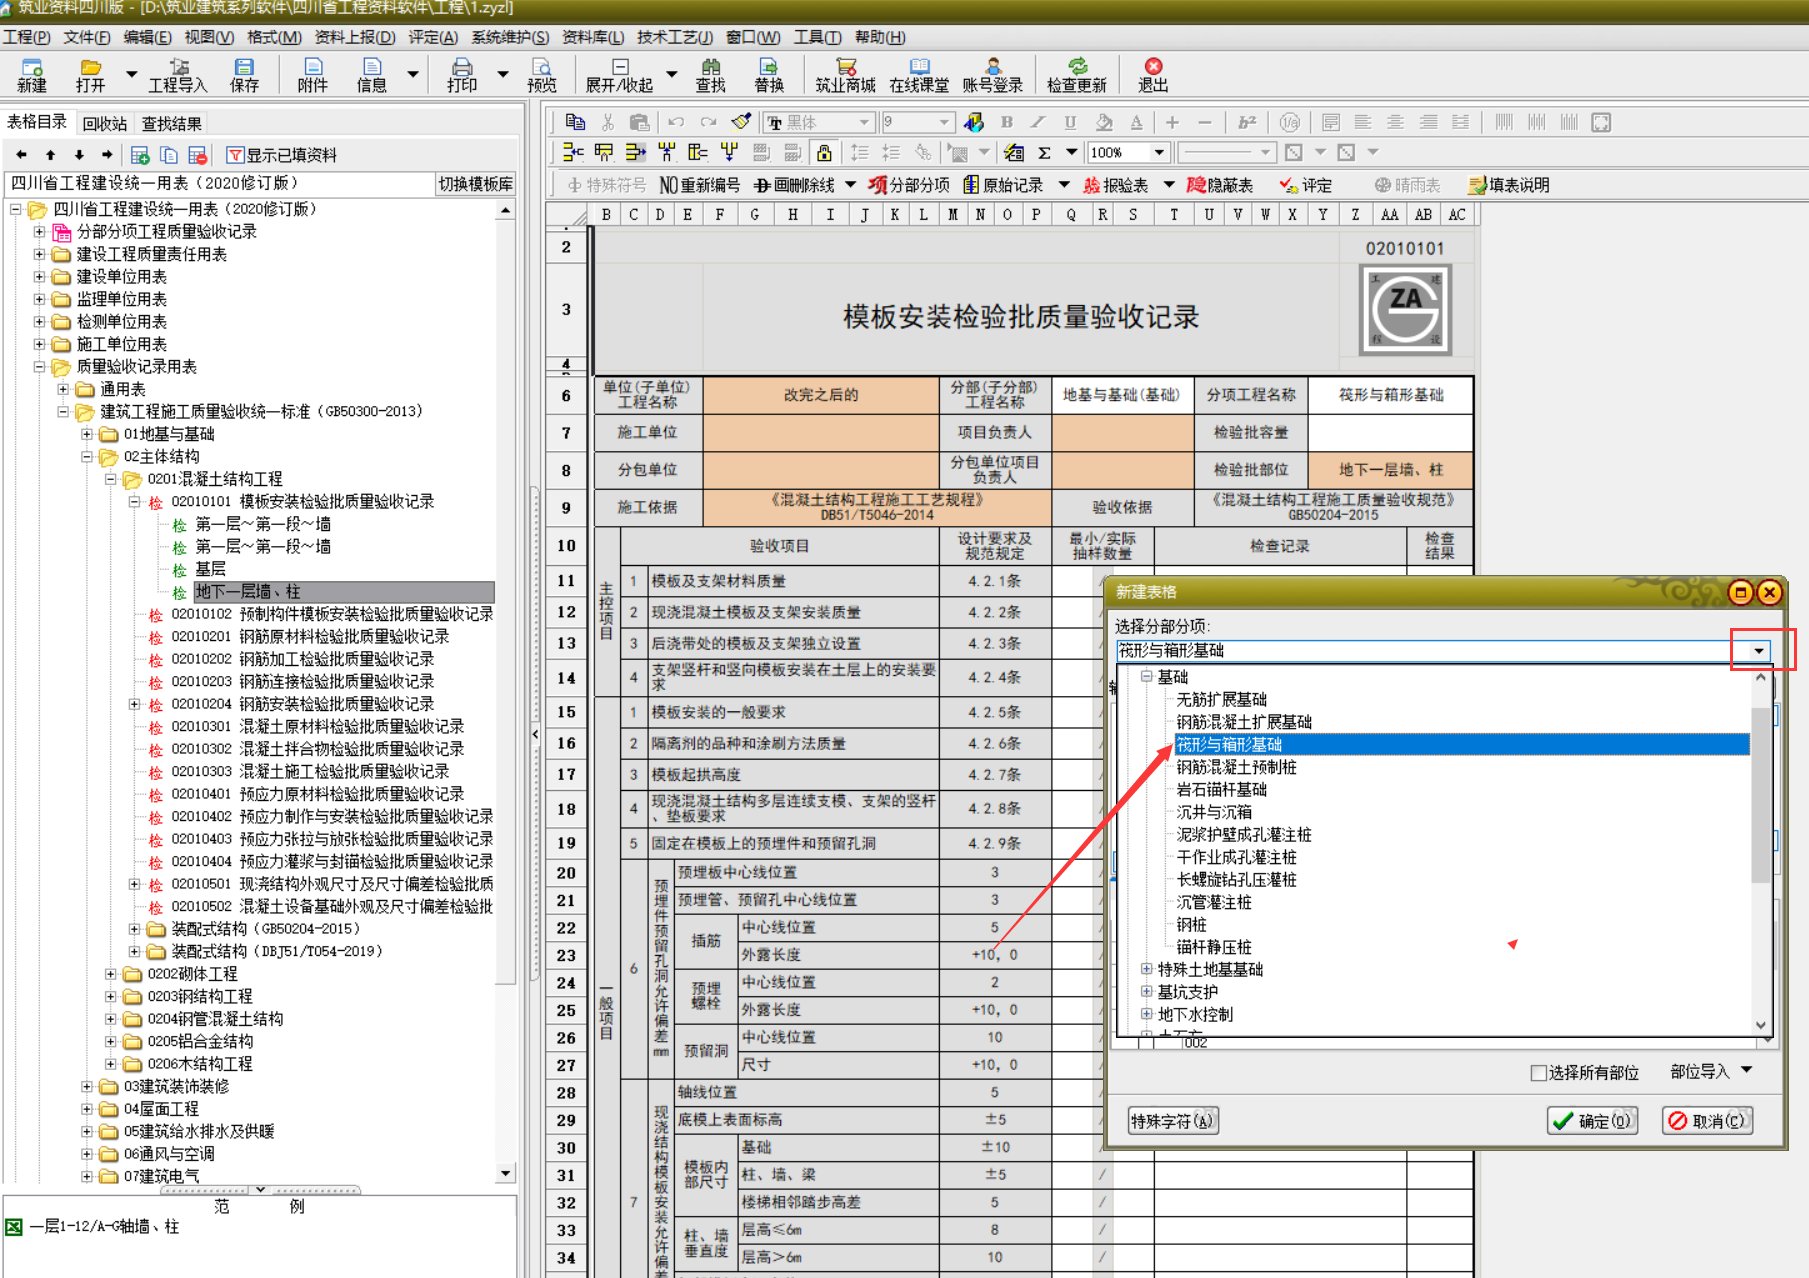Click 改完之后的 project name cell
This screenshot has height=1278, width=1809.
coord(821,395)
